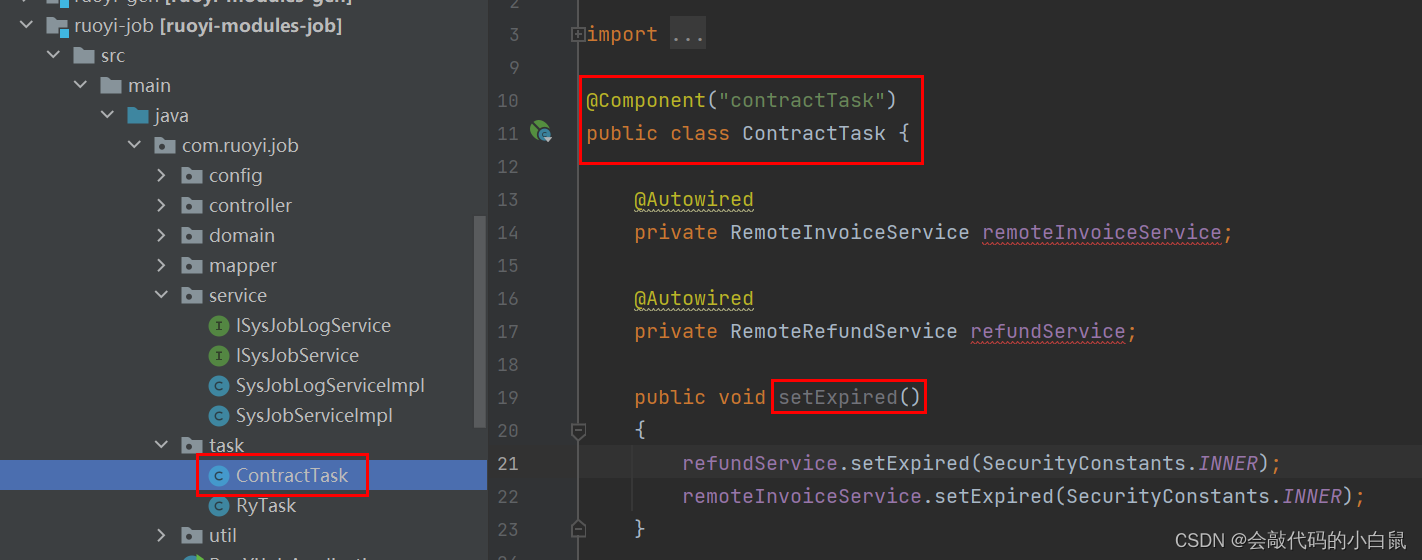Image resolution: width=1422 pixels, height=560 pixels.
Task: Click ContractTask class icon in tree
Action: tap(218, 476)
